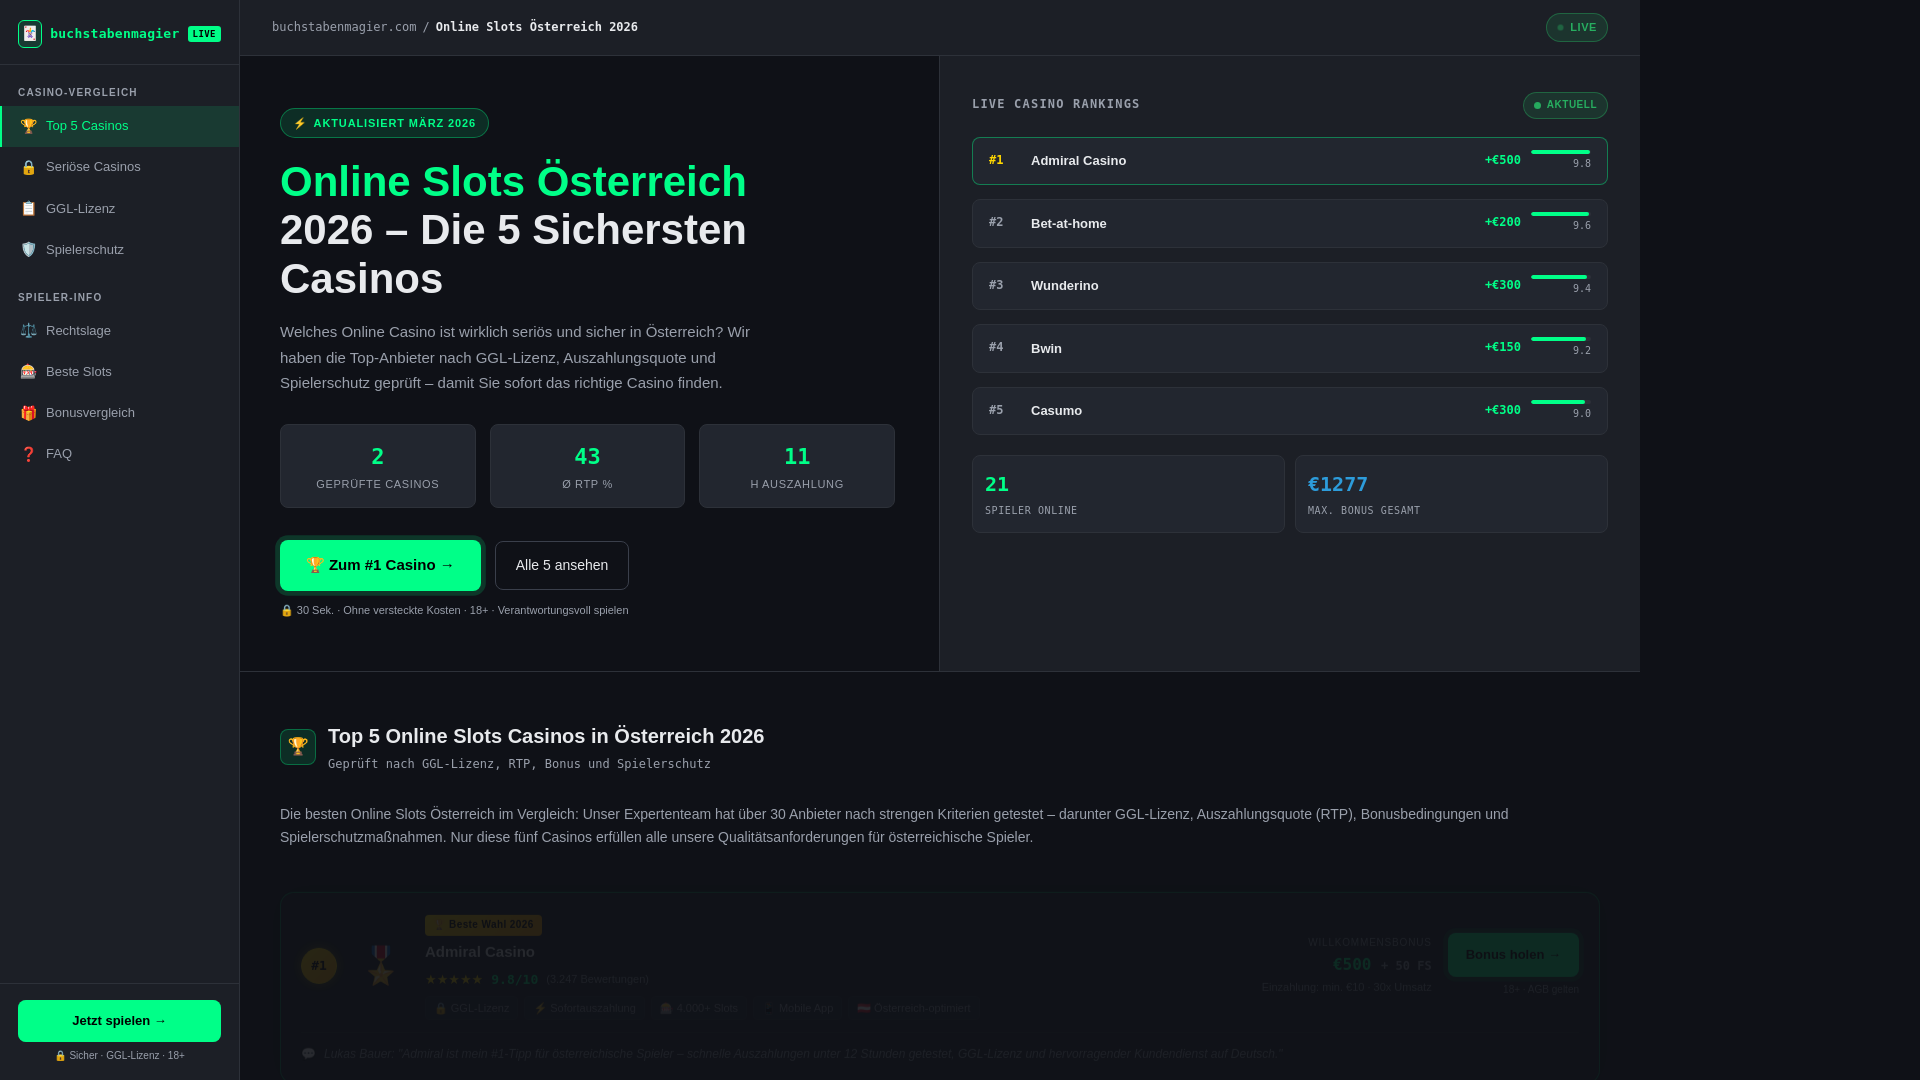This screenshot has height=1080, width=1920.
Task: Click the trophy icon next to Top 5 heading
Action: (x=298, y=747)
